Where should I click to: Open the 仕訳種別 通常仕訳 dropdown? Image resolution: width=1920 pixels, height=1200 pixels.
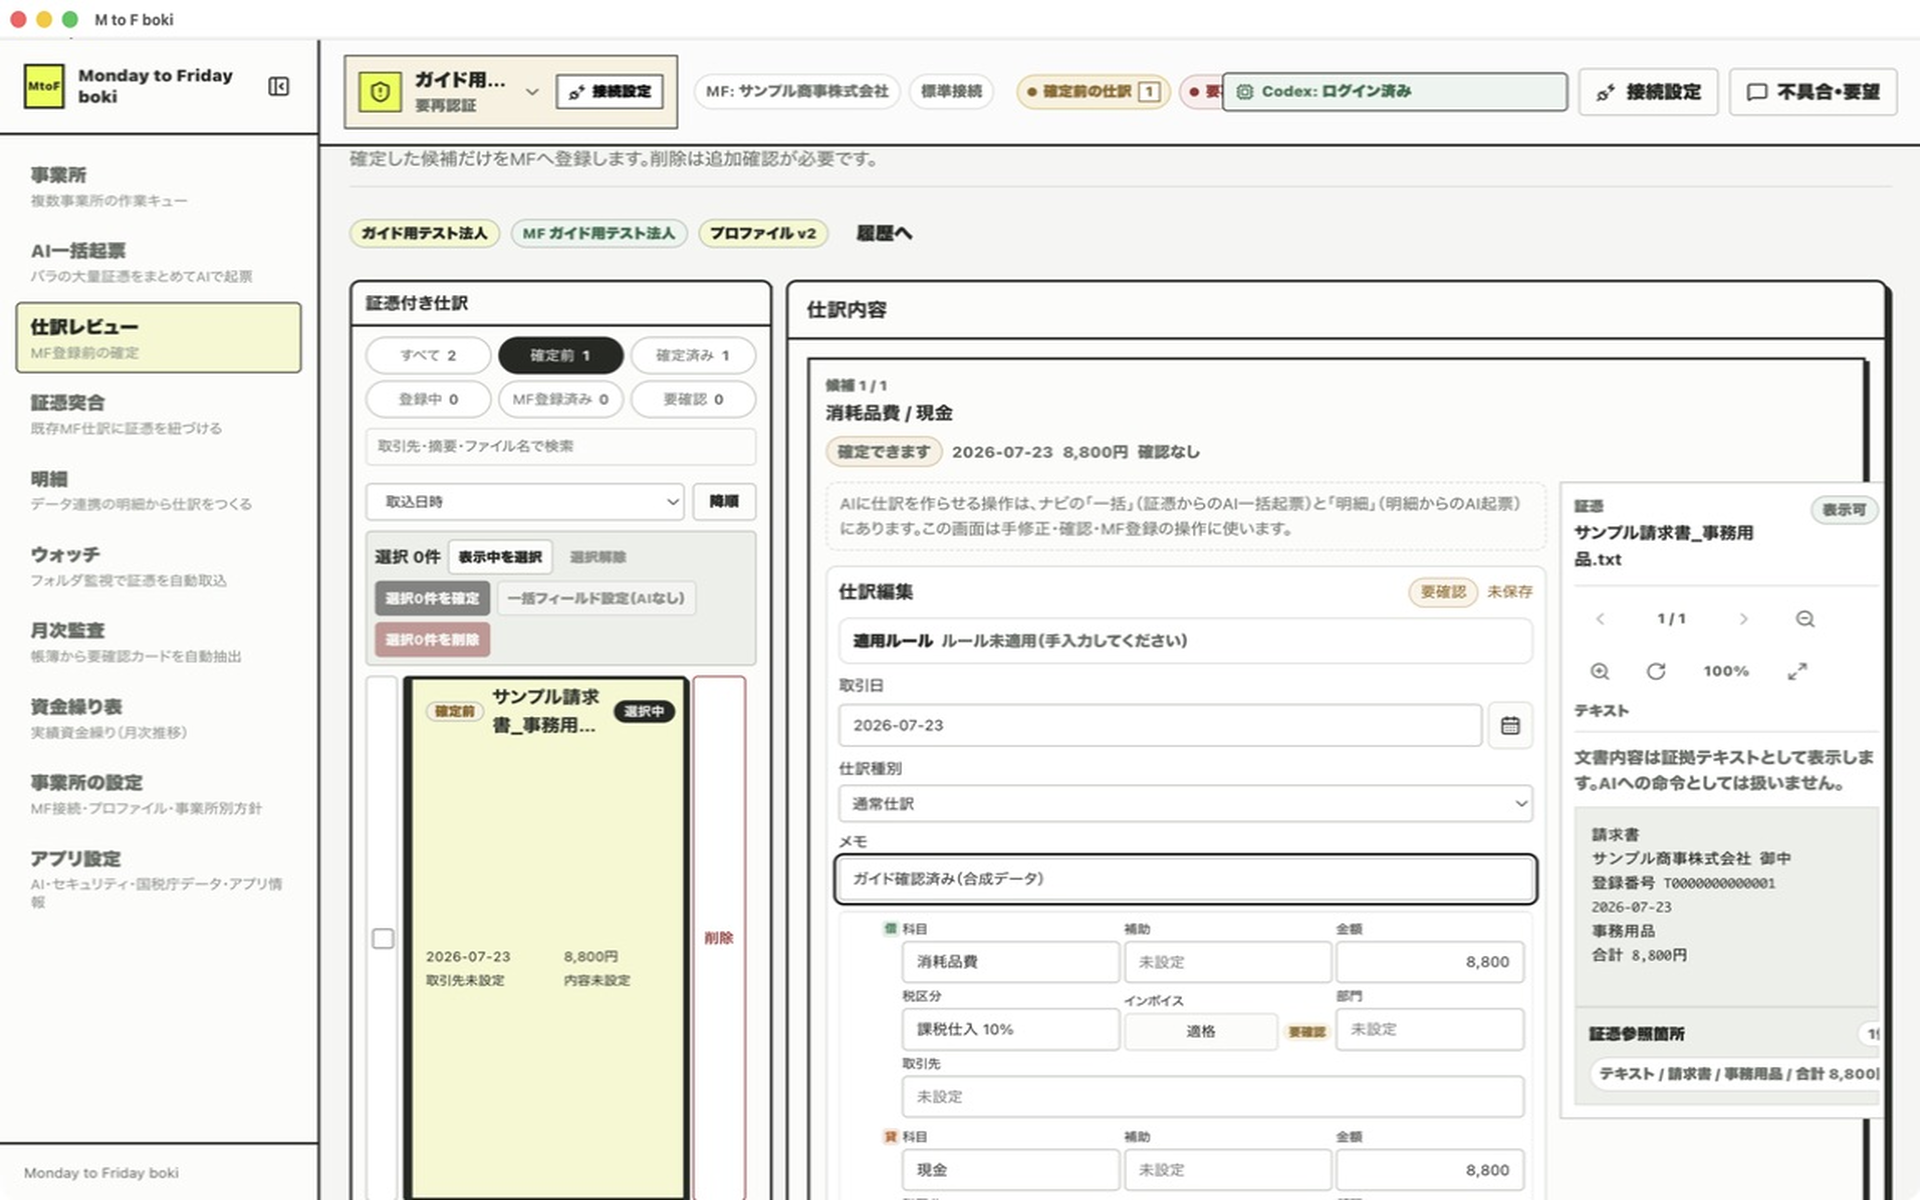(x=1185, y=804)
